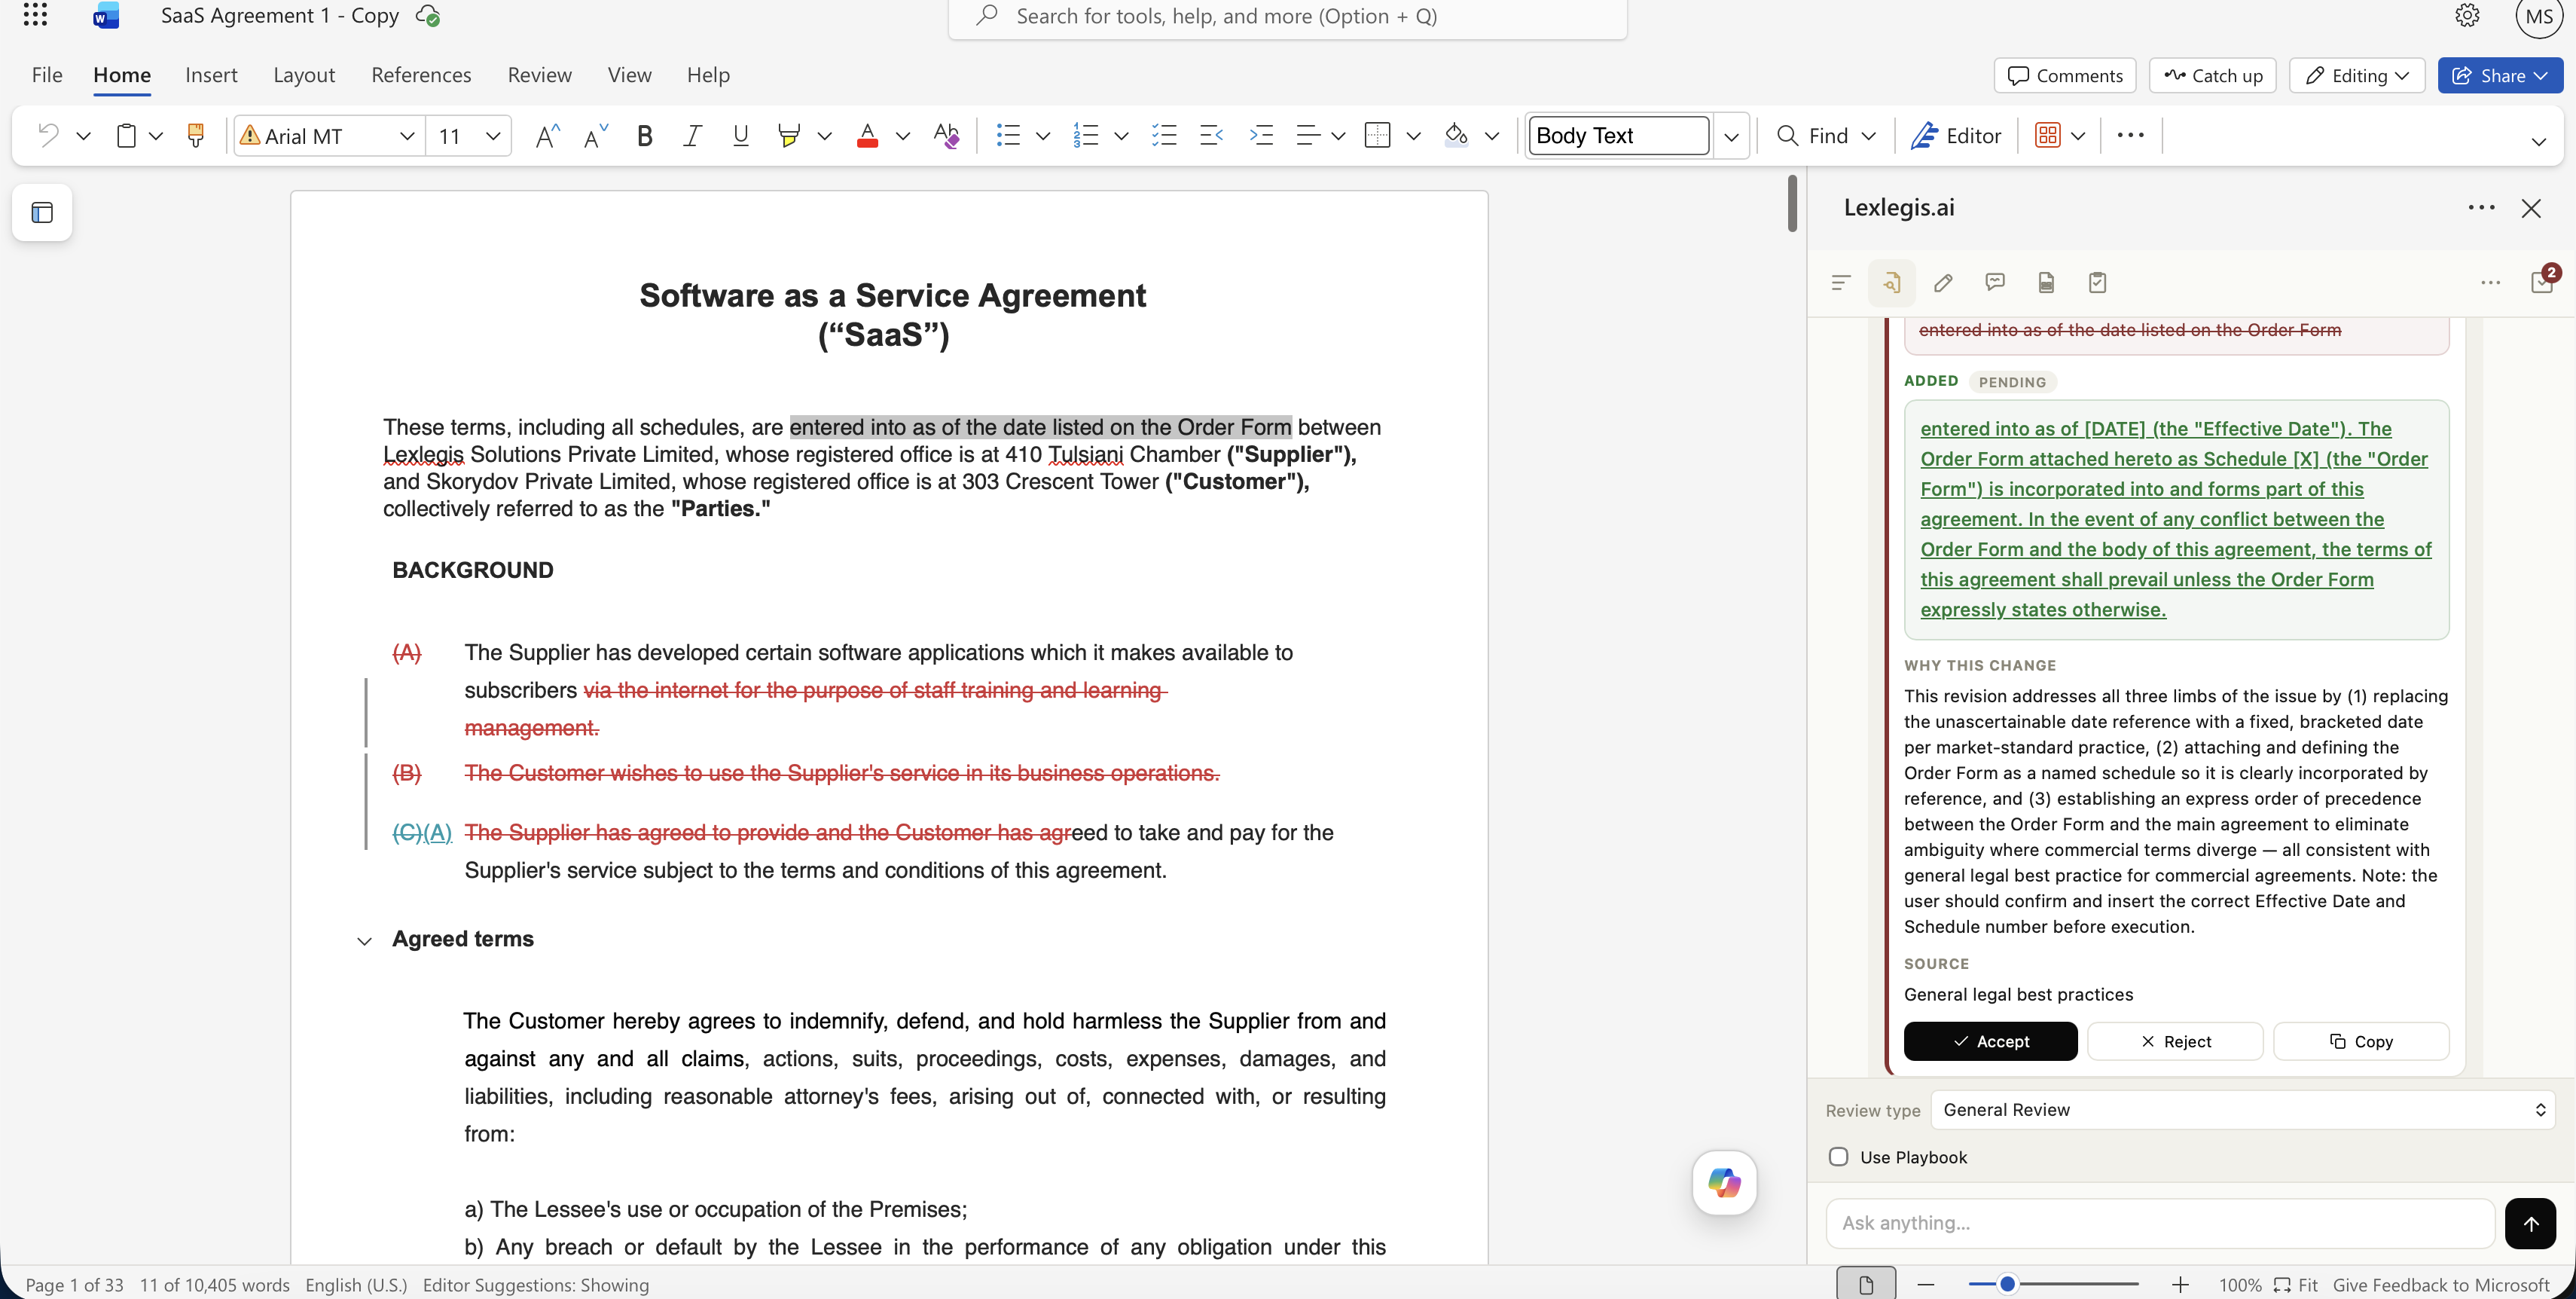Open the settings gear
The height and width of the screenshot is (1299, 2576).
click(2467, 16)
